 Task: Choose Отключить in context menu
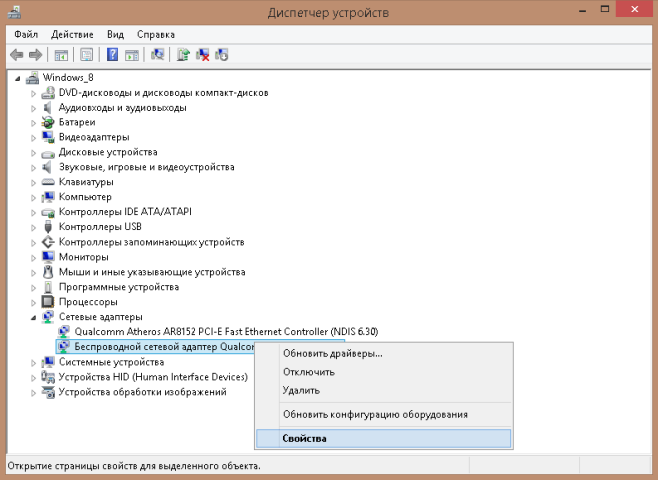384,372
